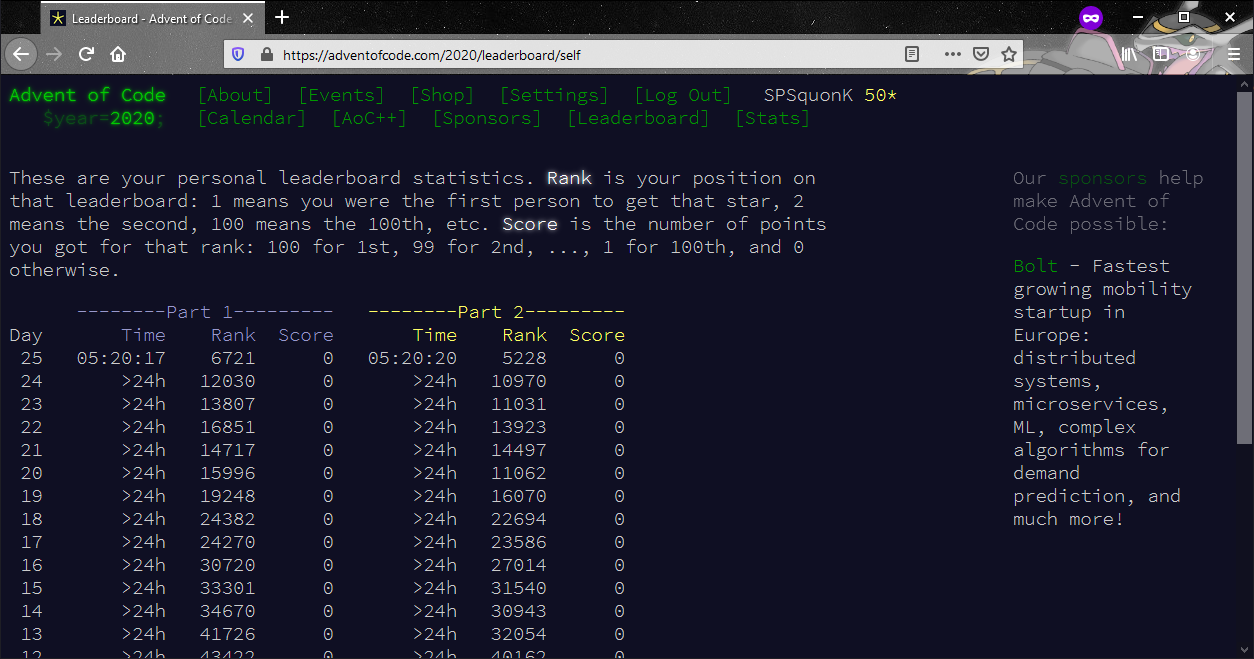Click Day 21 Part 2 rank 14497

[519, 450]
